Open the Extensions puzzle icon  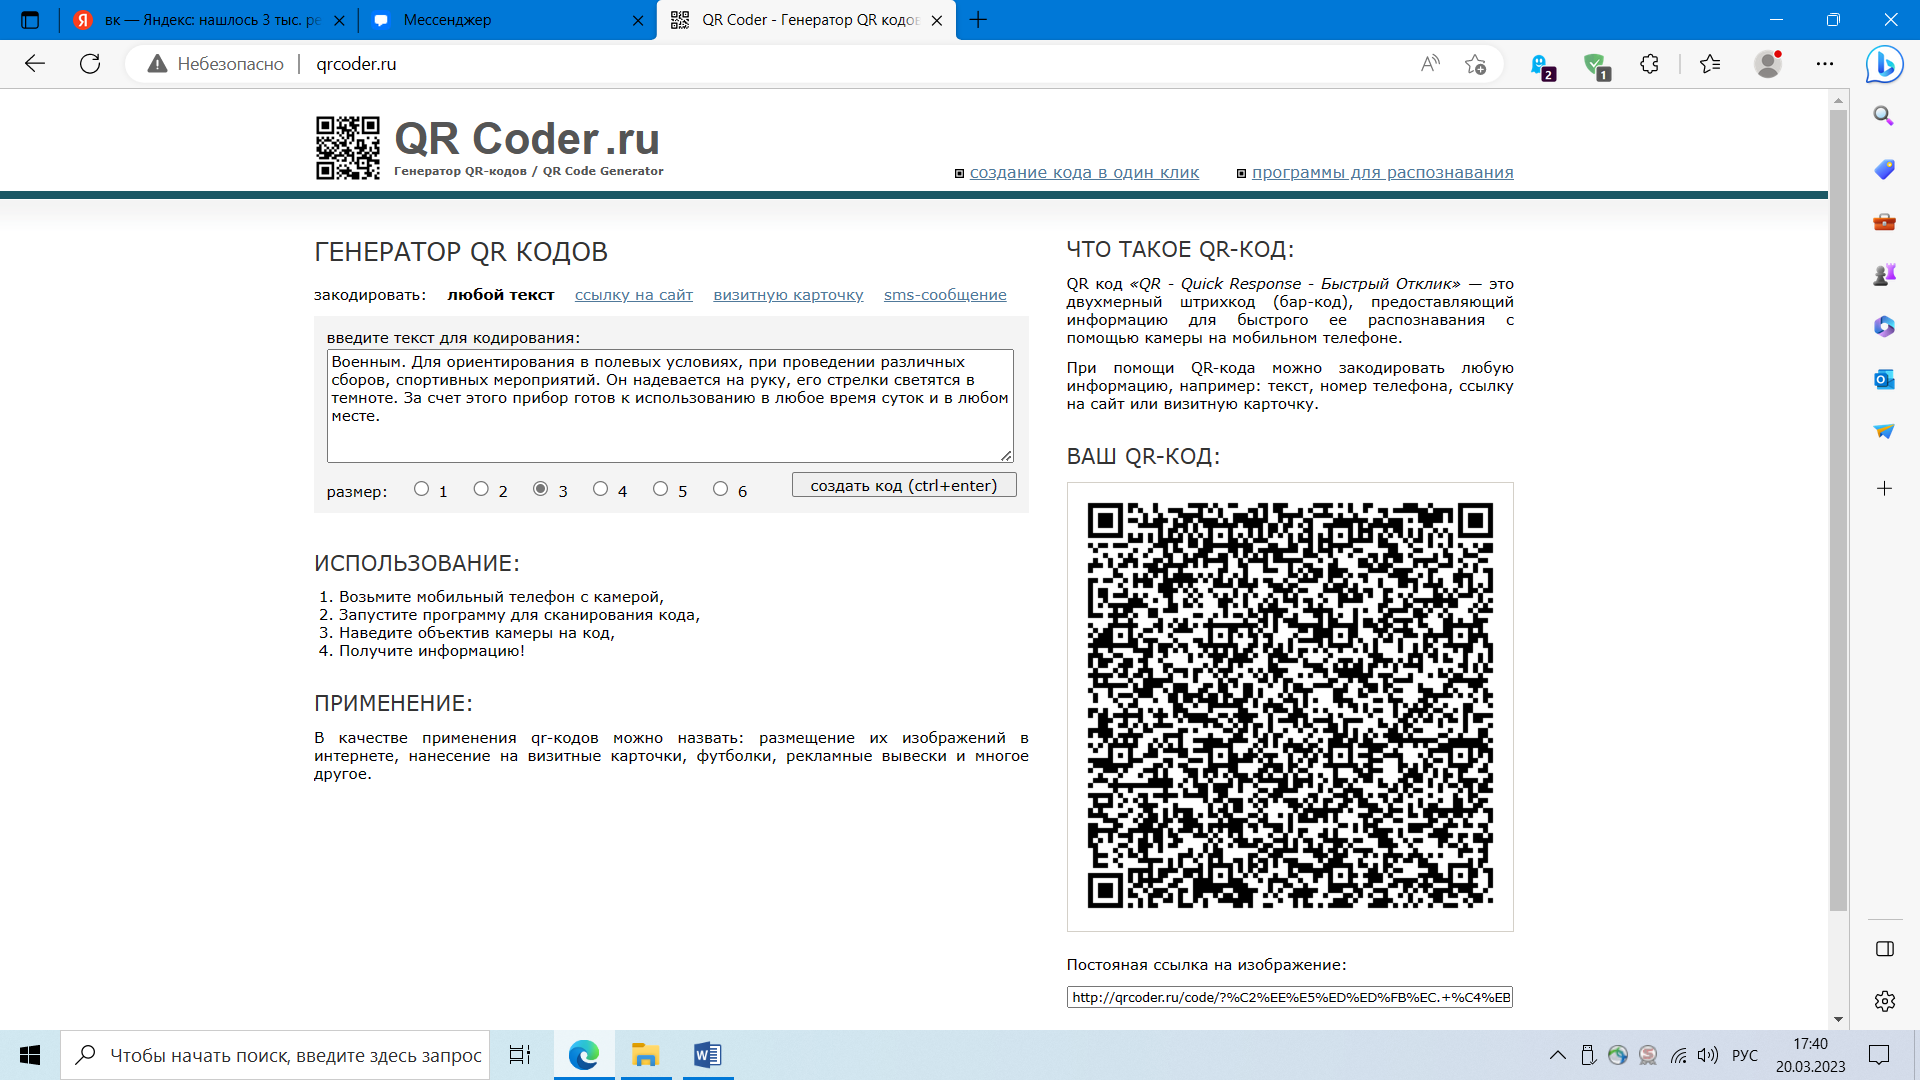1649,64
